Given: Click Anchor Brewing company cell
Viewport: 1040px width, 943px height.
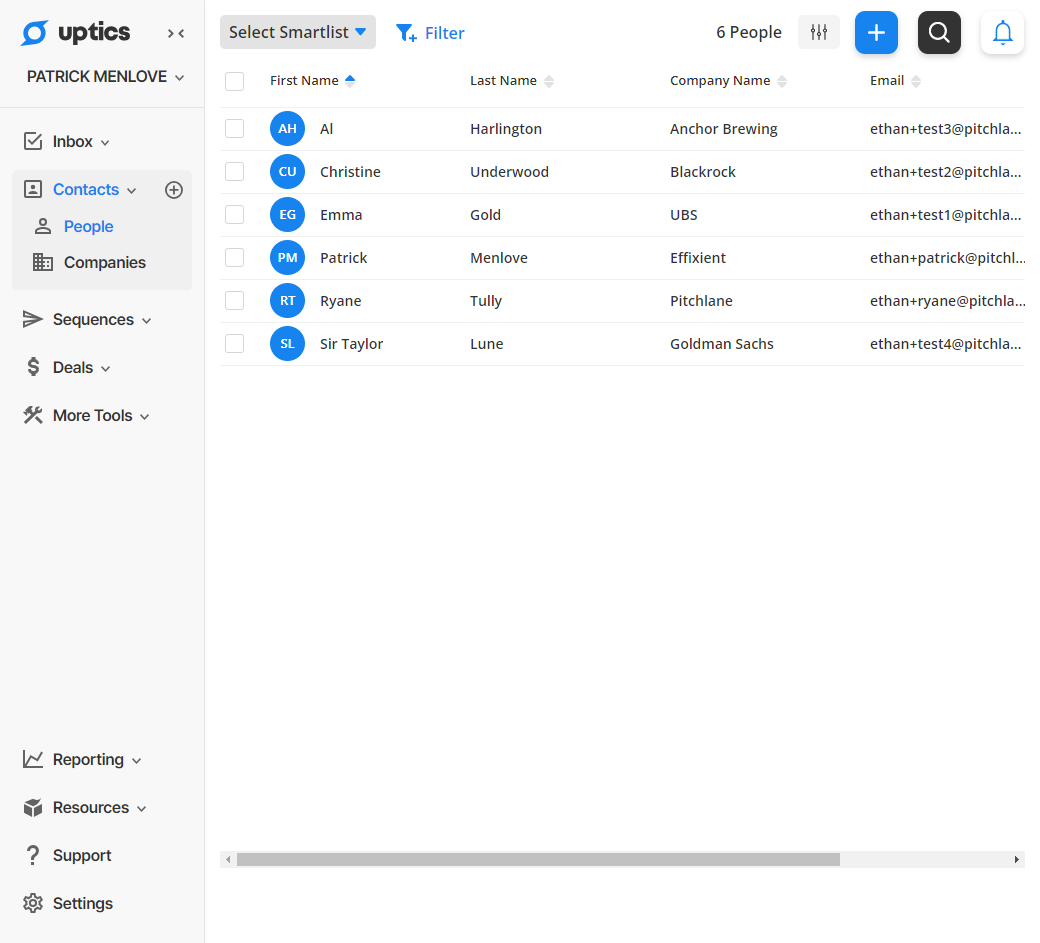Looking at the screenshot, I should coord(724,129).
